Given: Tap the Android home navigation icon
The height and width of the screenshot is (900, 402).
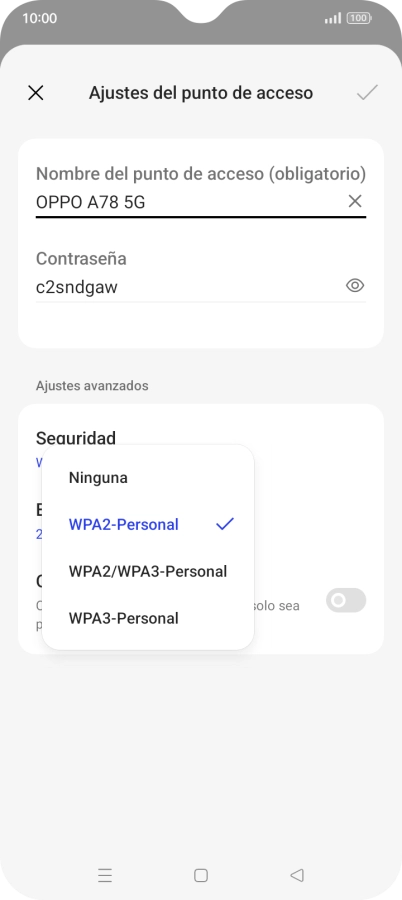Looking at the screenshot, I should (201, 875).
